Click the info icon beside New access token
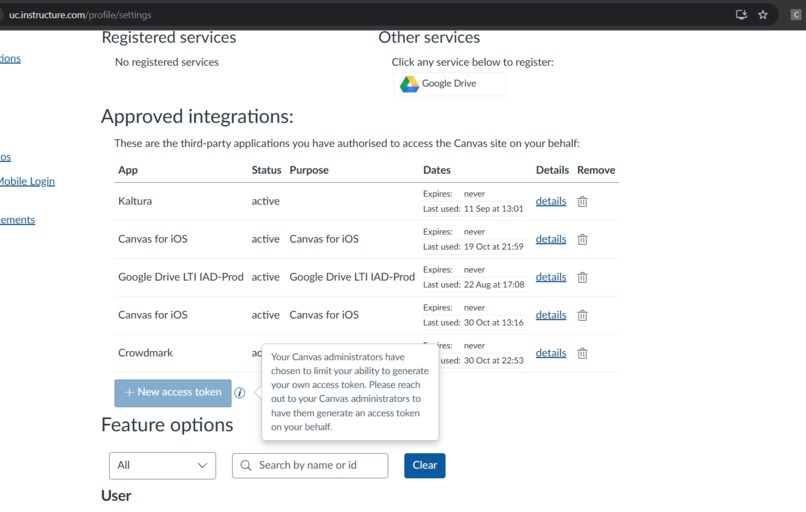The height and width of the screenshot is (512, 806). pos(240,393)
